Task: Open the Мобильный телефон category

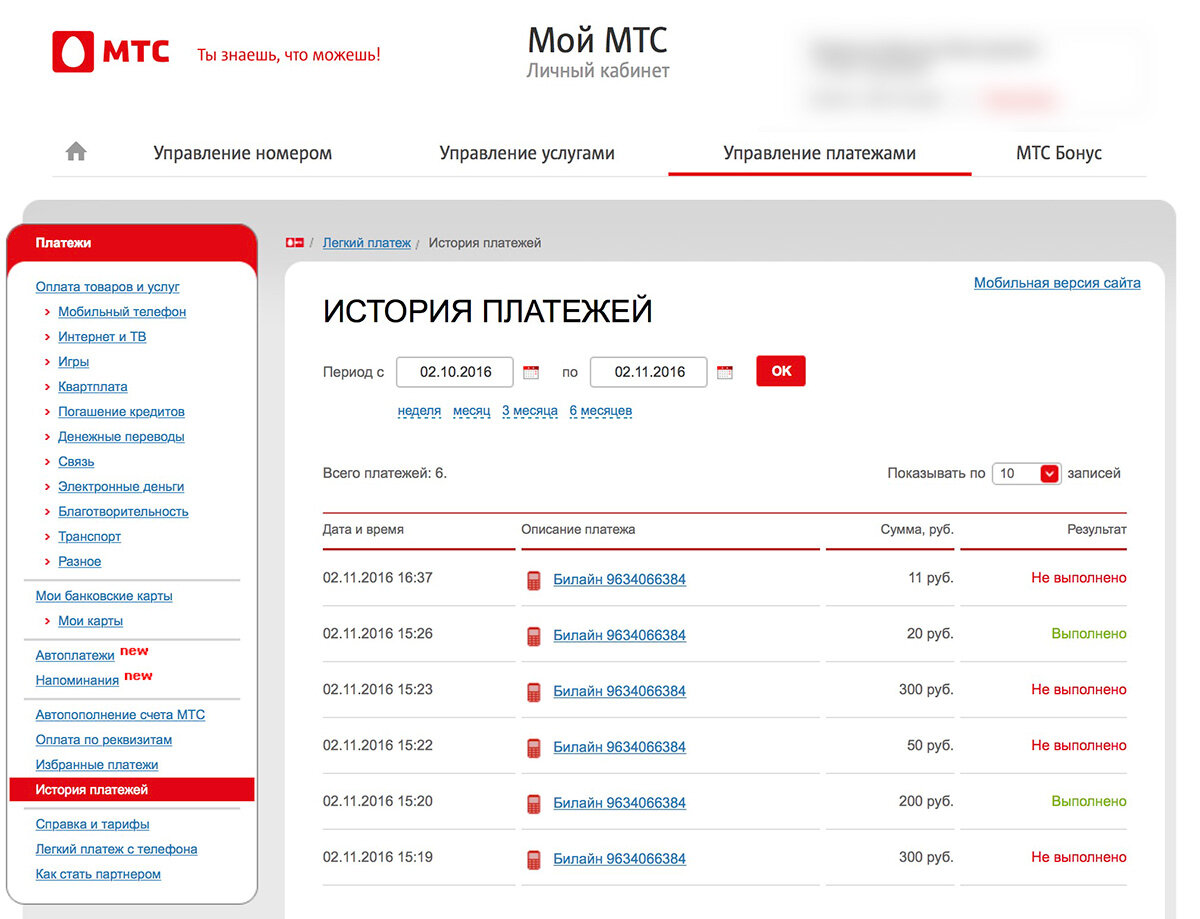Action: tap(122, 312)
